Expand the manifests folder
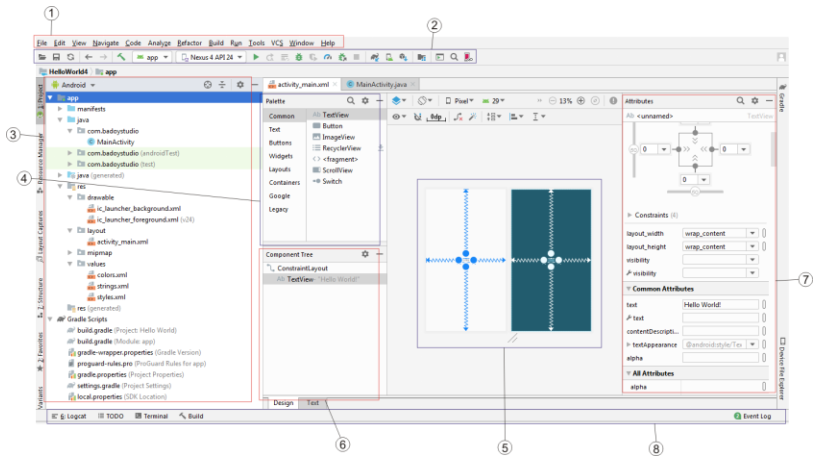 tap(60, 109)
